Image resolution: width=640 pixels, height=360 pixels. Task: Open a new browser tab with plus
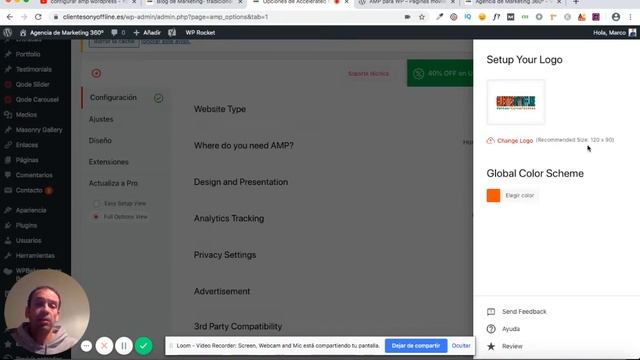(576, 2)
